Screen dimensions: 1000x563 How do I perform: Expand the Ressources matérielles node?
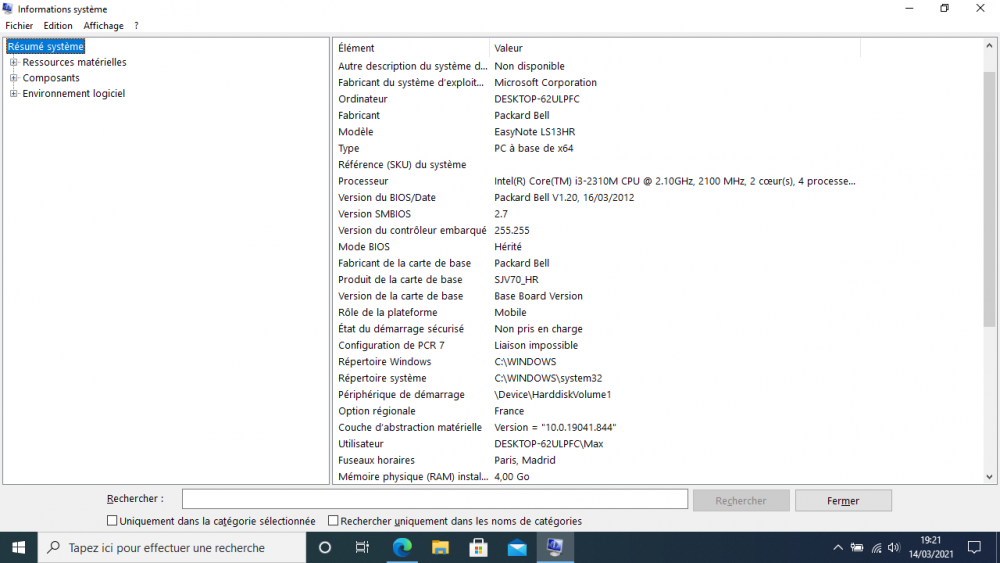(x=13, y=62)
